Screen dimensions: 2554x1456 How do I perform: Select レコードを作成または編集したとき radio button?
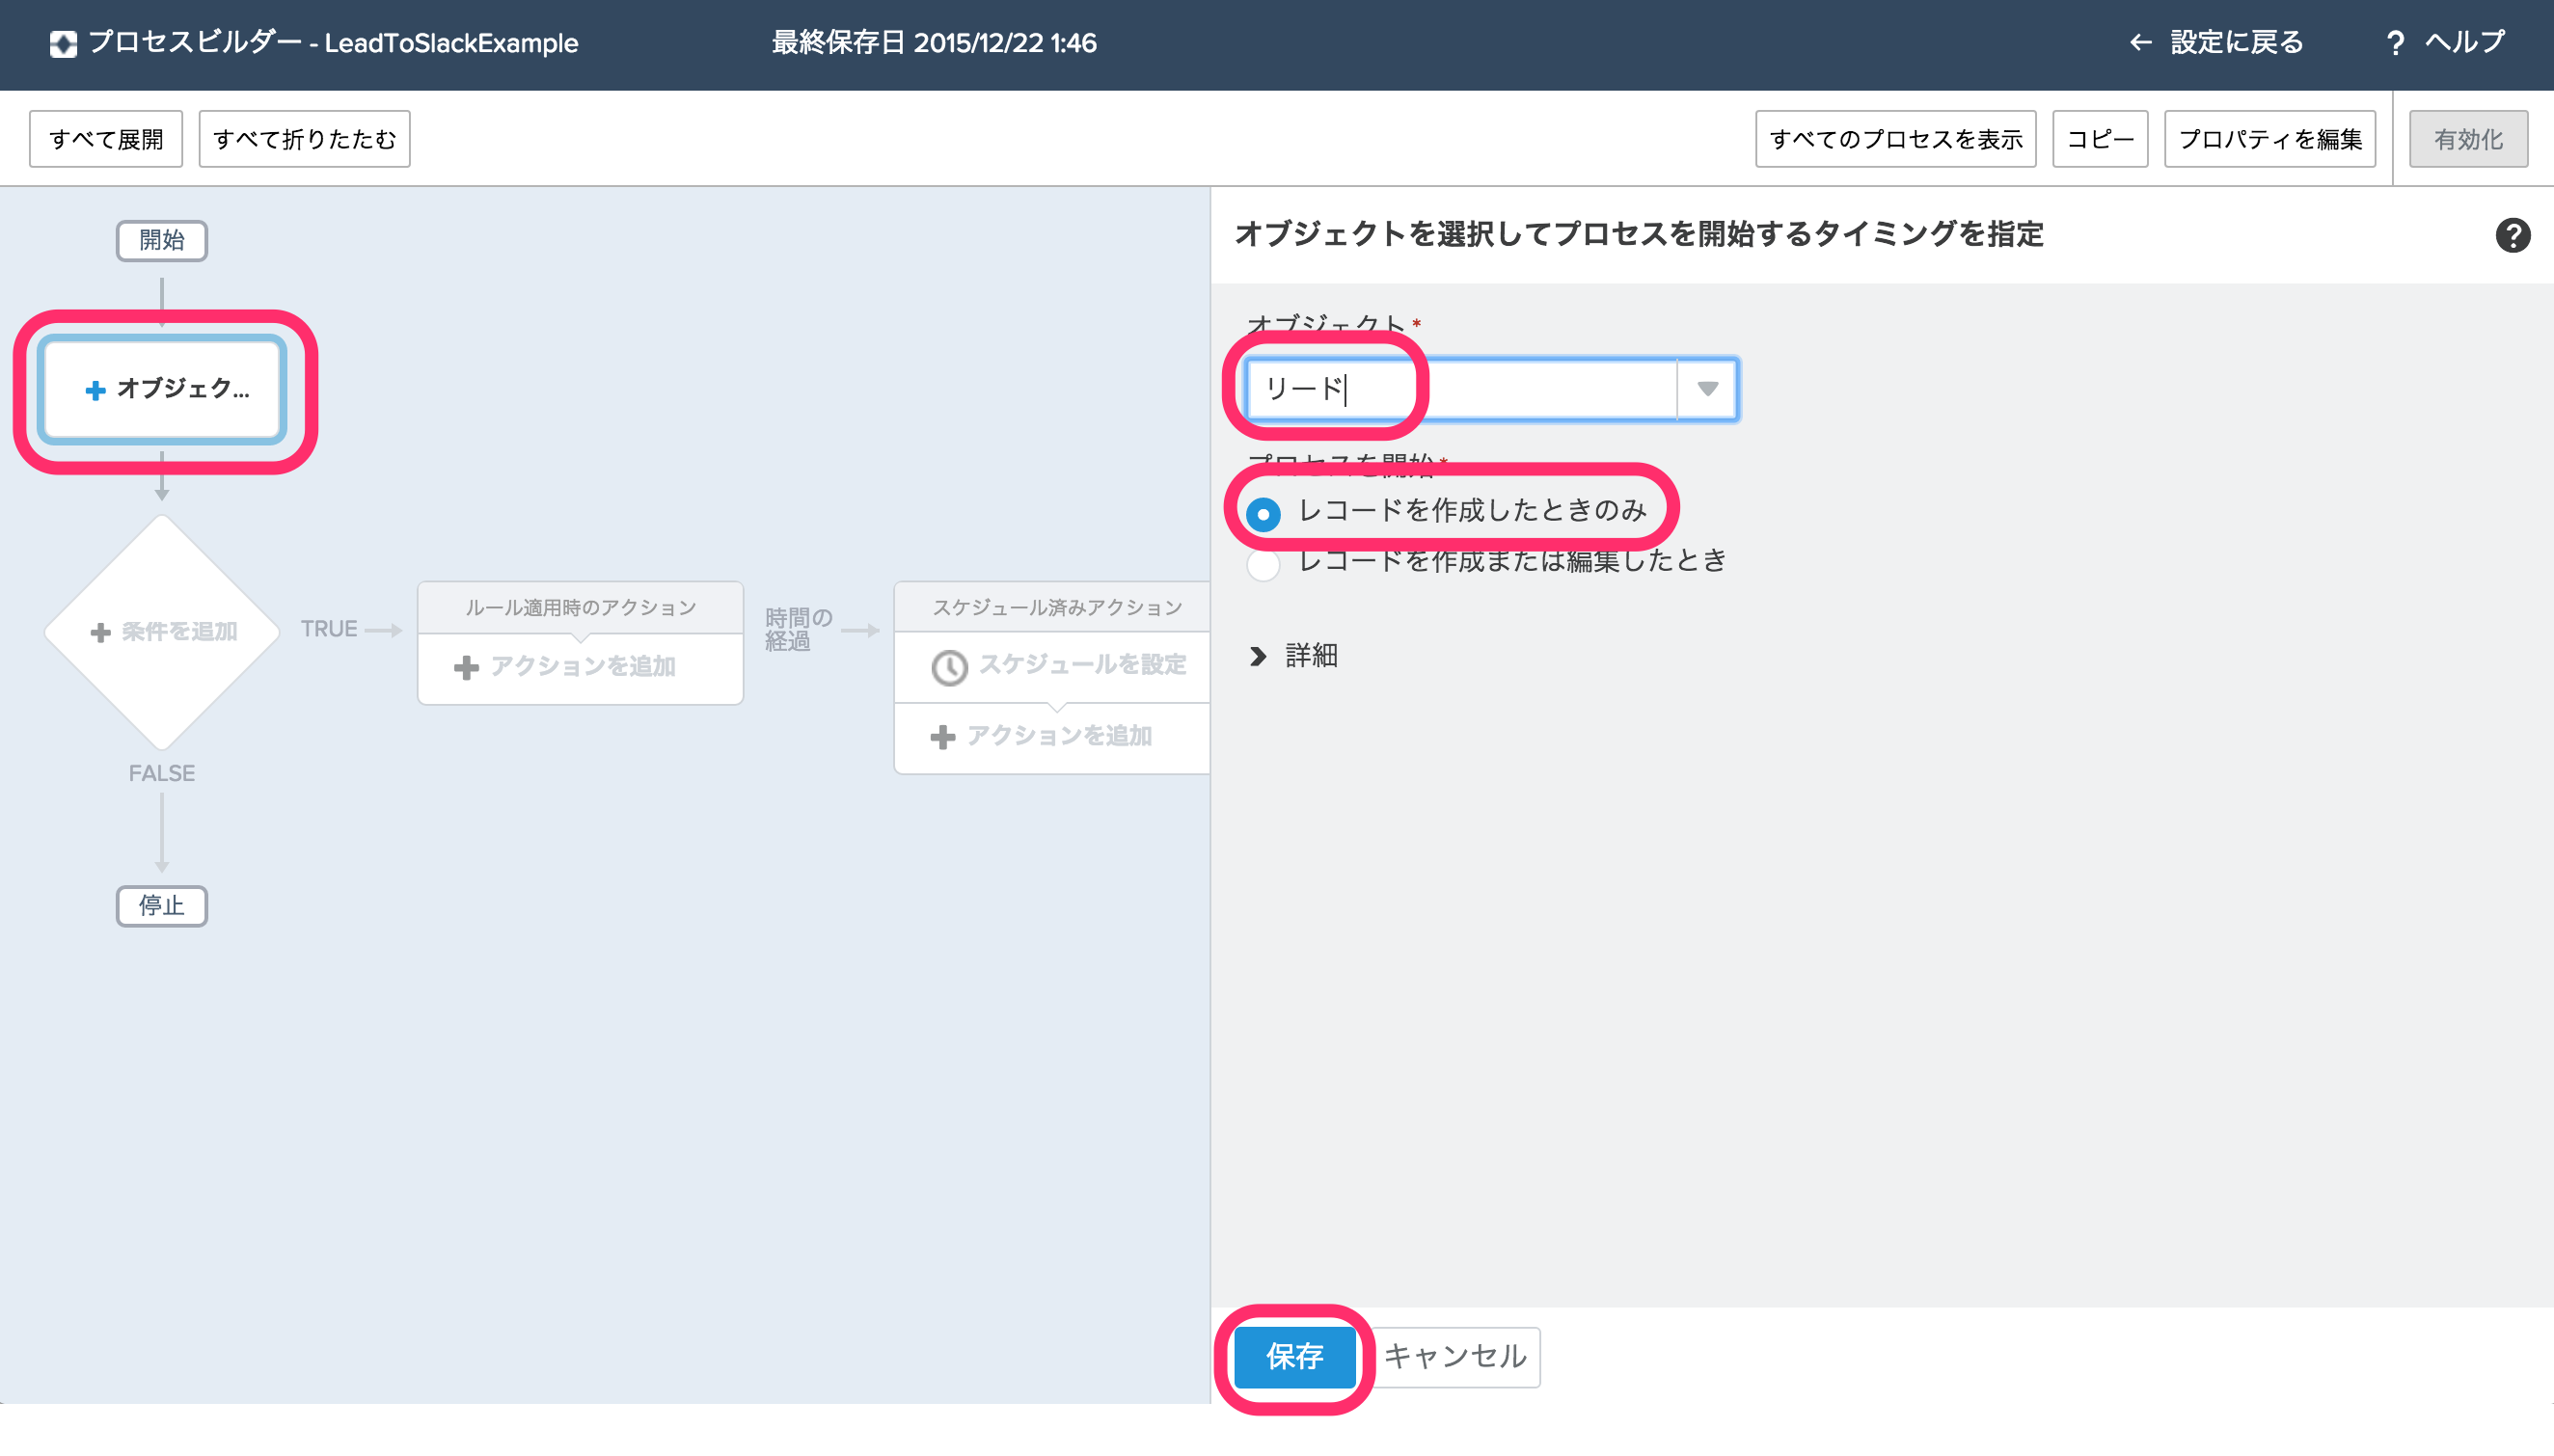point(1263,564)
